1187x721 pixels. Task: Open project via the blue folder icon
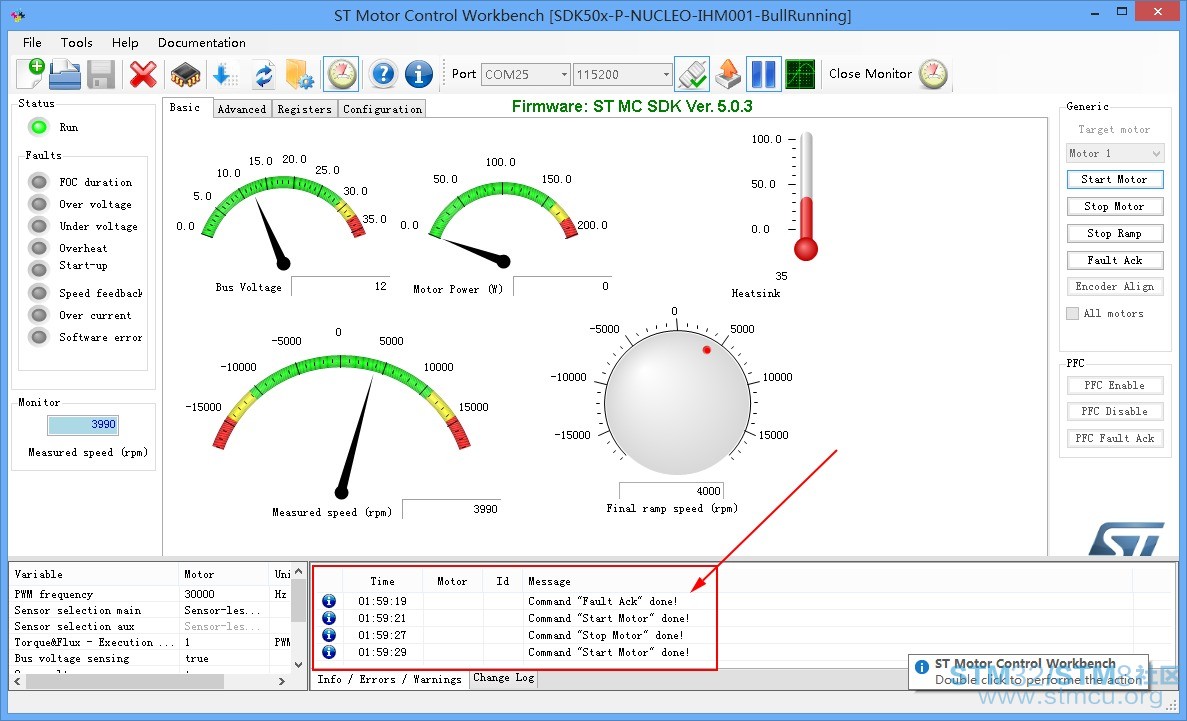click(x=65, y=74)
